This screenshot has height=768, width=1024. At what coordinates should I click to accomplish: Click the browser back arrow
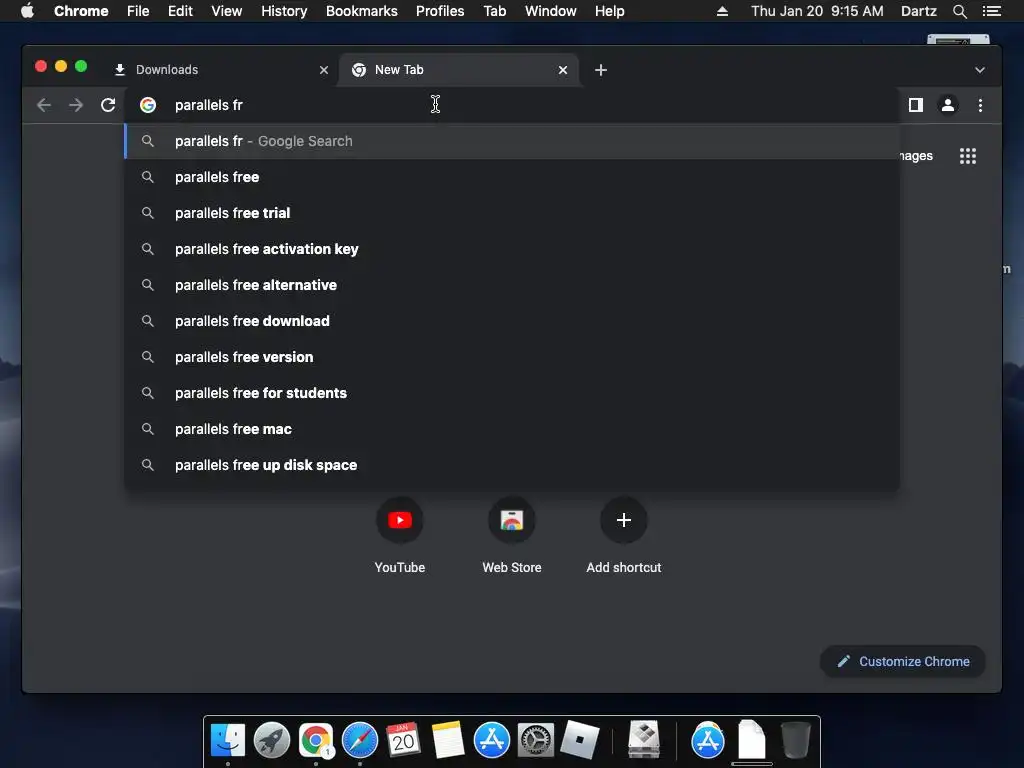[x=44, y=105]
